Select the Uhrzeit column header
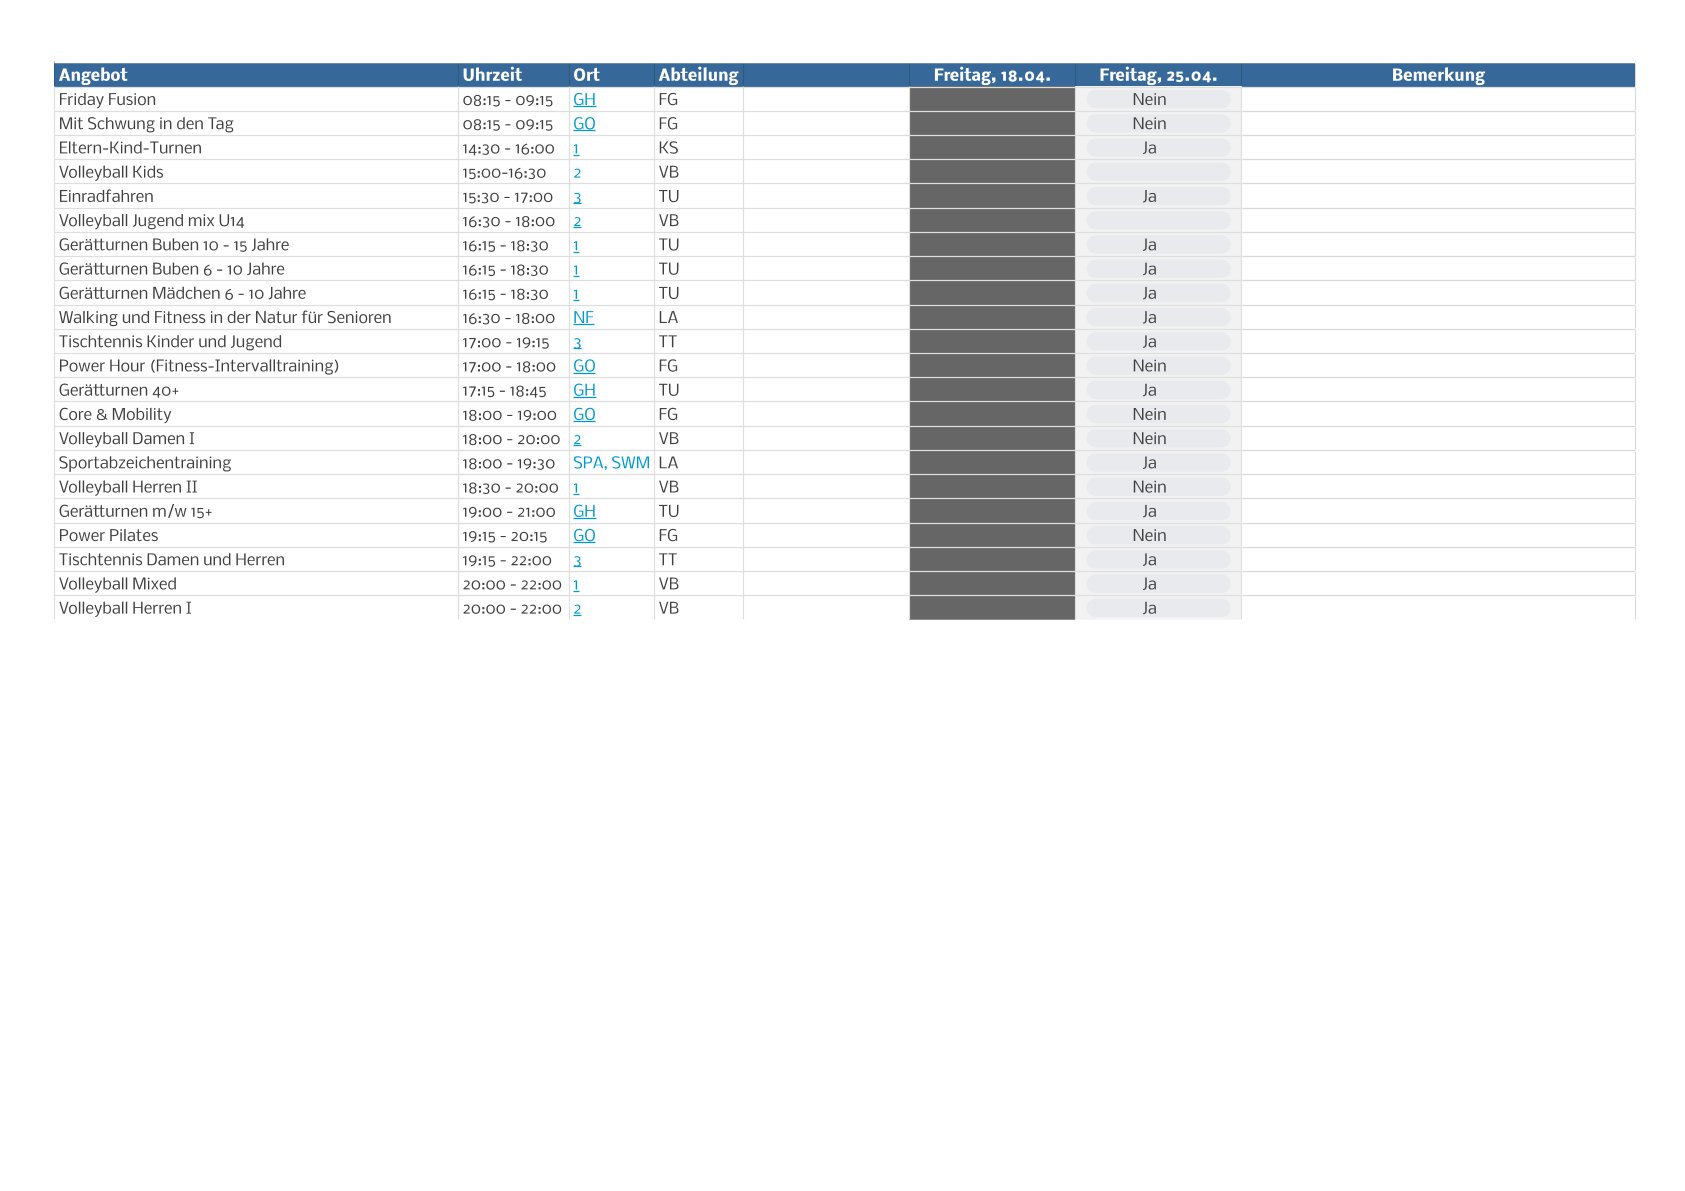This screenshot has height=1191, width=1685. (x=514, y=75)
